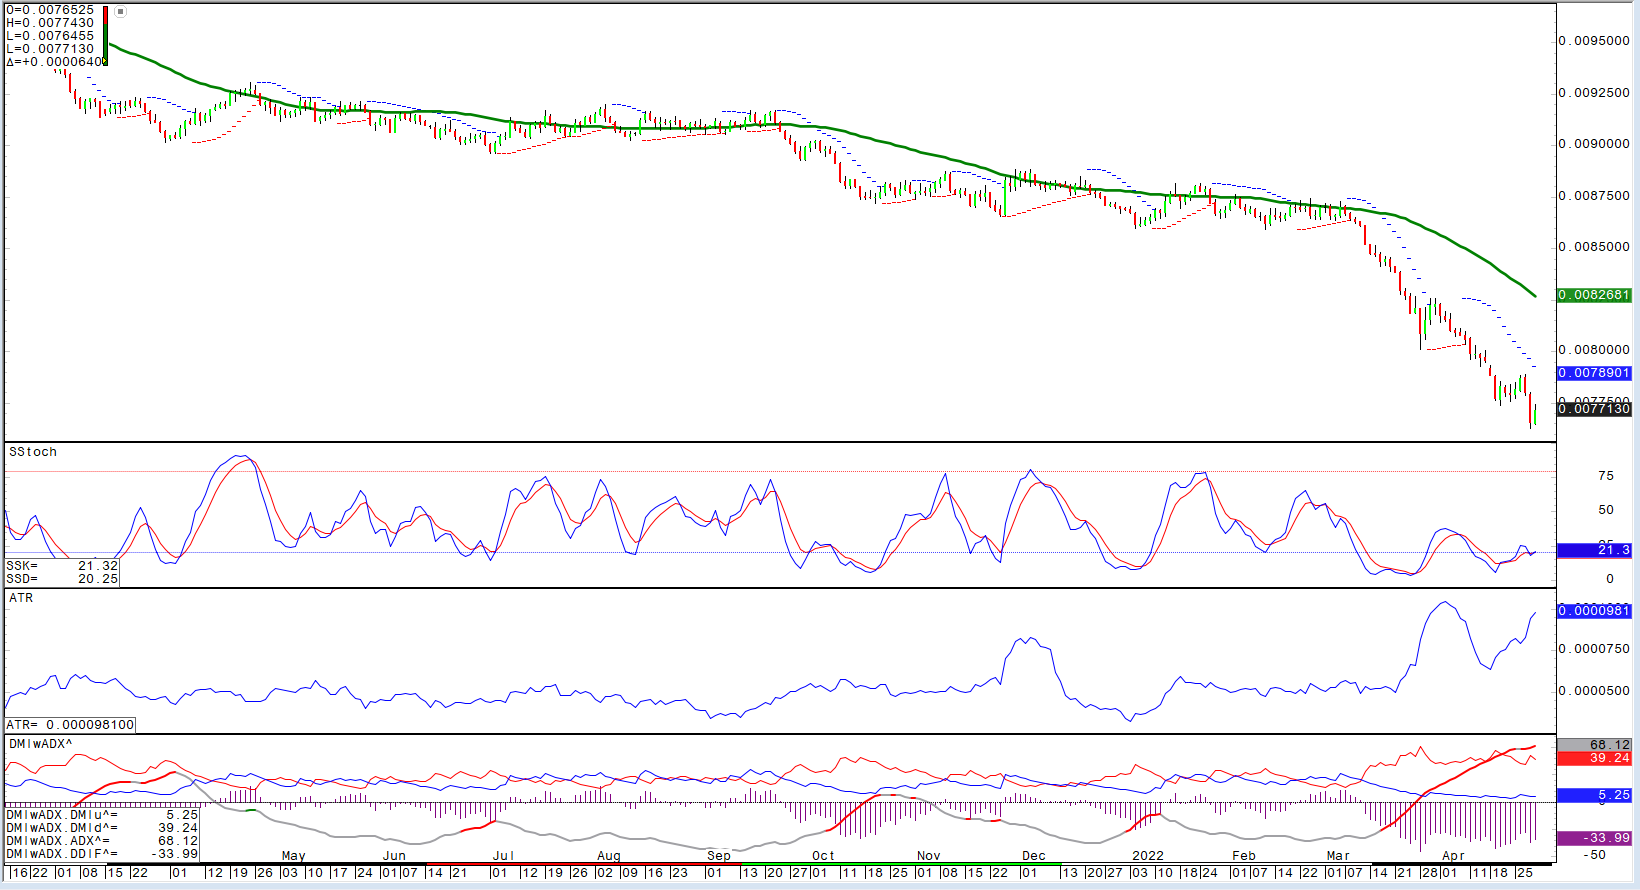Click the gray 68.12 ADX tag on right axis

[1594, 745]
